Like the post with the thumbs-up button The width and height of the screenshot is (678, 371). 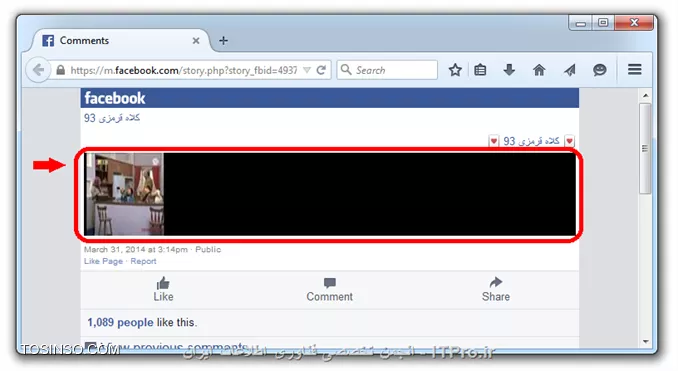point(163,290)
